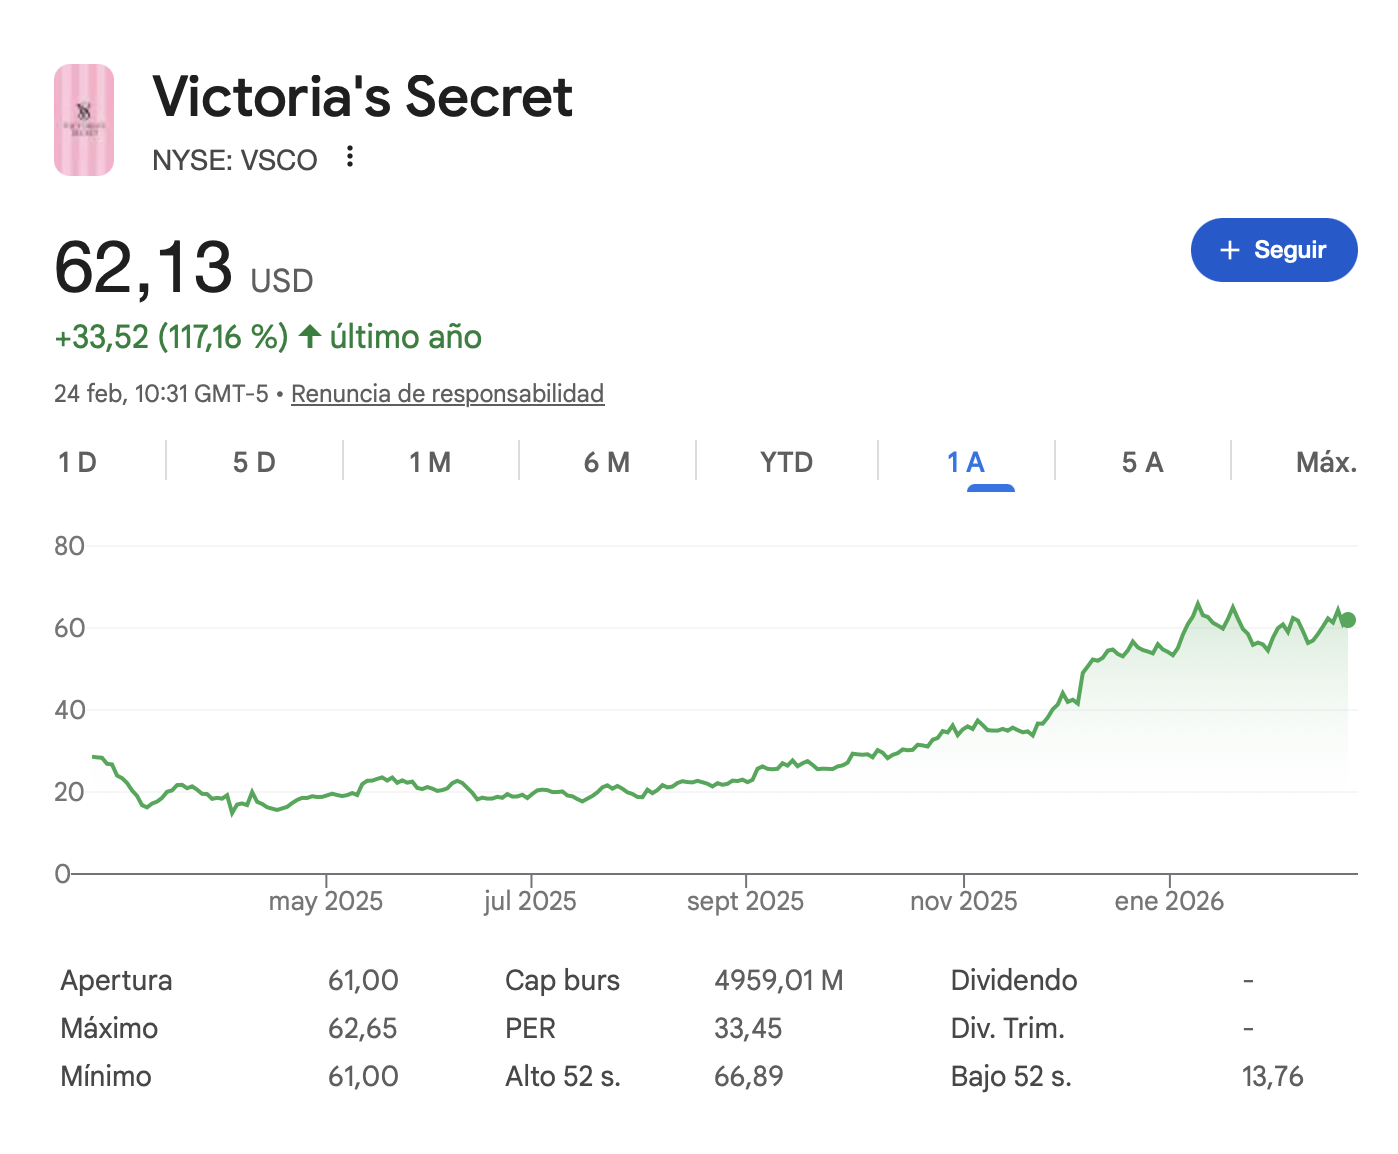Viewport: 1398px width, 1154px height.
Task: Click the plus icon in Seguir button
Action: click(x=1230, y=250)
